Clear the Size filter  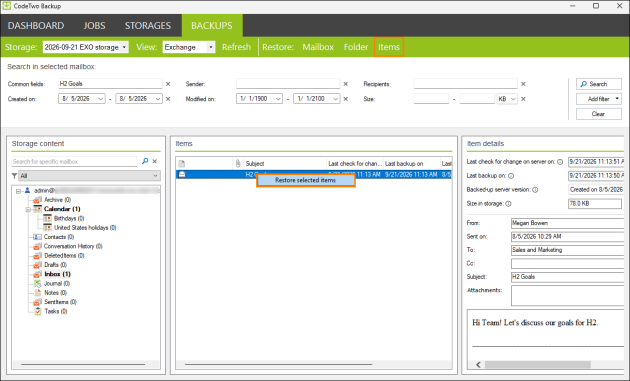(523, 99)
